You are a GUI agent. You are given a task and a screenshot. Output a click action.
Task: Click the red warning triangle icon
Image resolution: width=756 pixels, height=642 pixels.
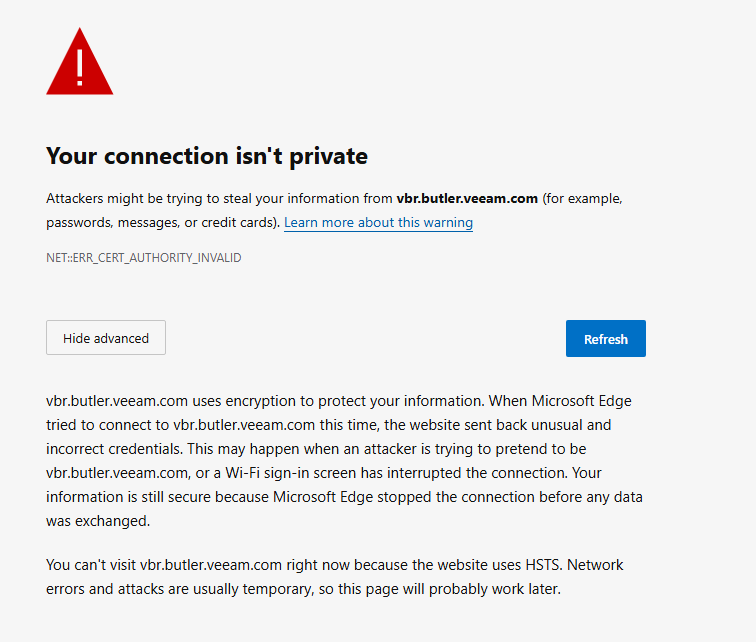click(x=80, y=65)
